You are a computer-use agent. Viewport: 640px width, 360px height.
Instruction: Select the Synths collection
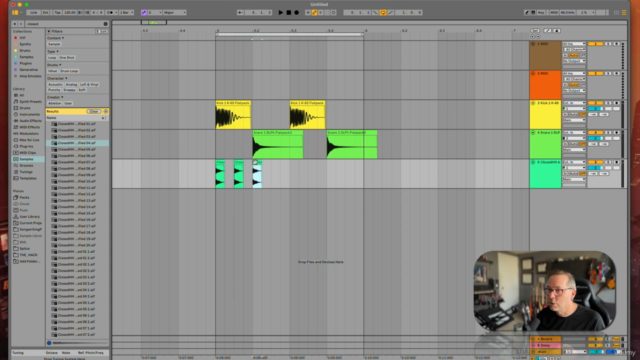coord(25,44)
